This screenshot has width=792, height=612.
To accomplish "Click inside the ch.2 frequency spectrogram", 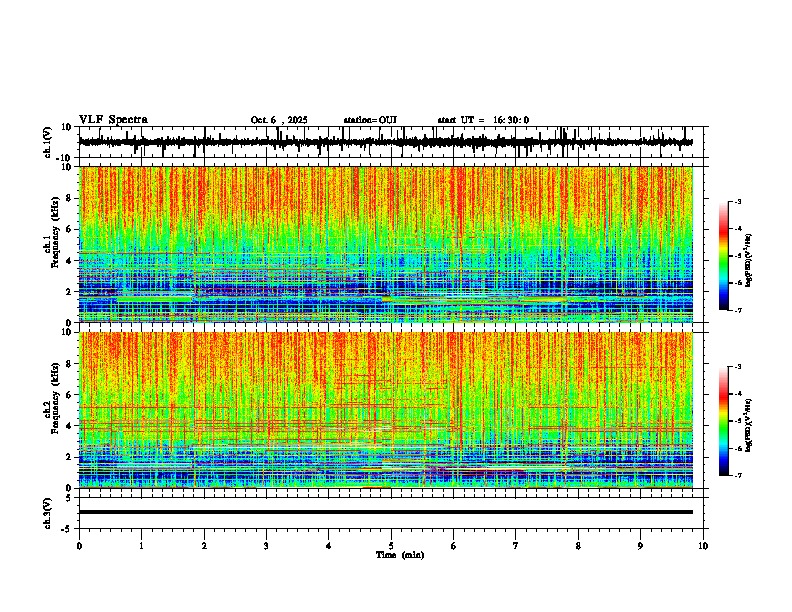I will [386, 410].
